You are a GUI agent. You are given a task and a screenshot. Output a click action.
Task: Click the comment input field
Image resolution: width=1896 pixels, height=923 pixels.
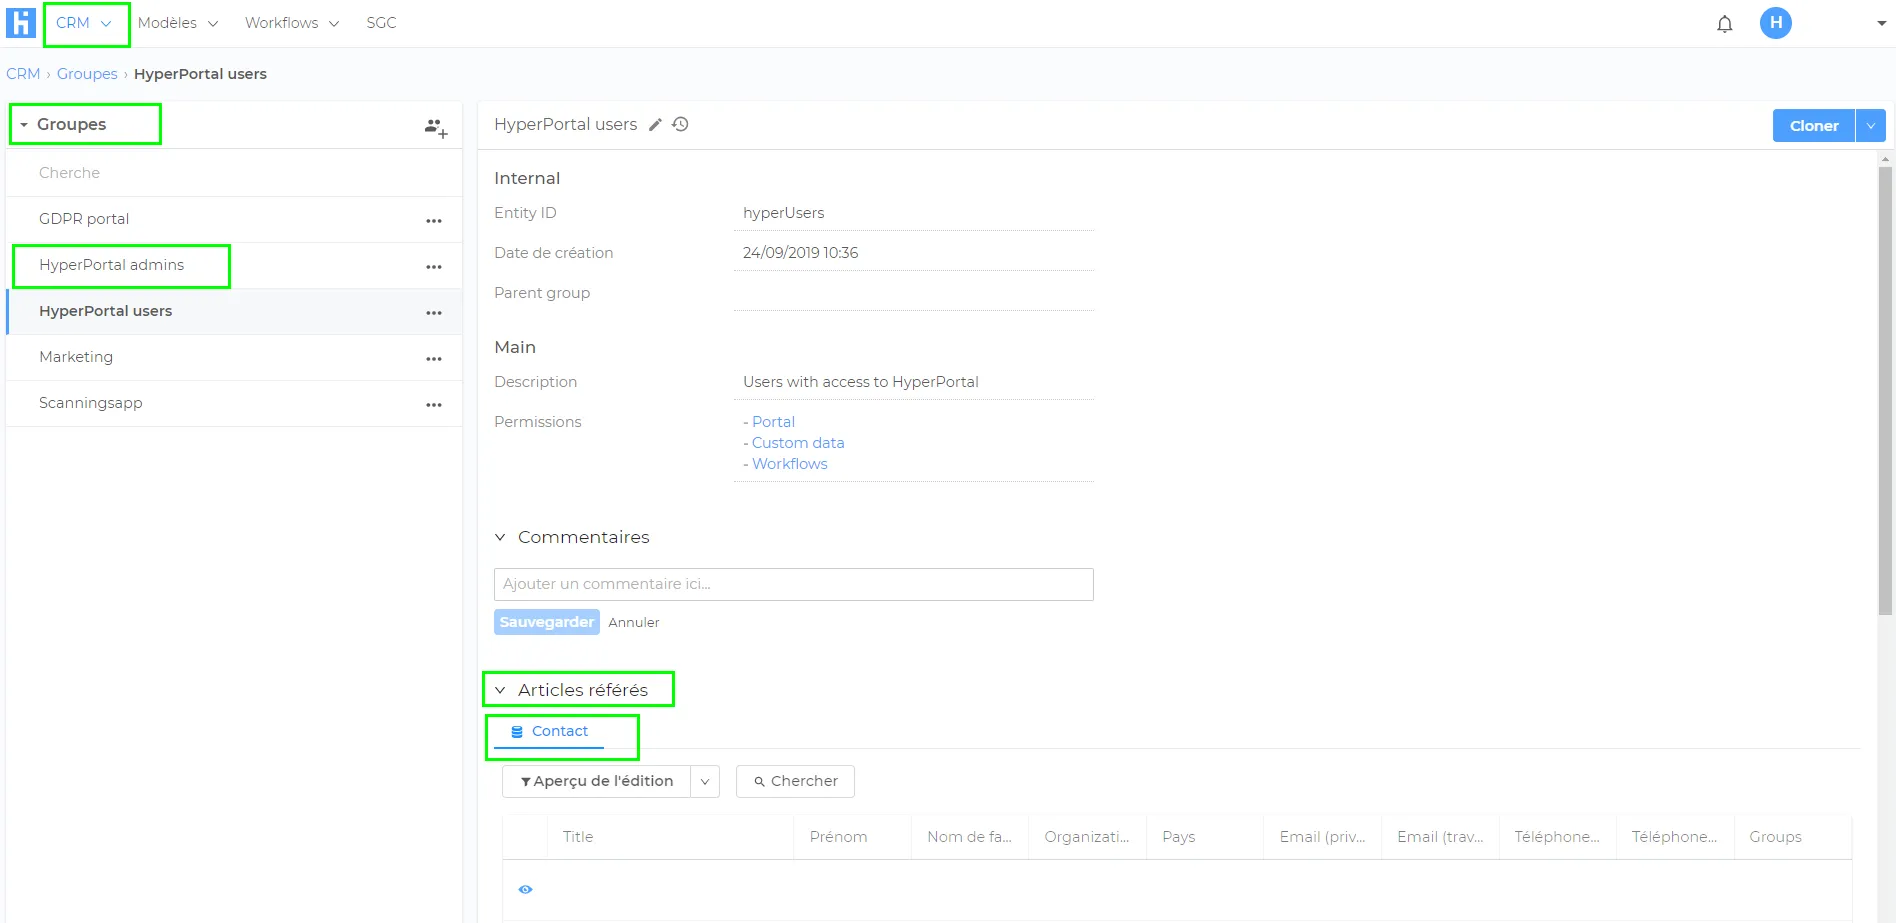pyautogui.click(x=793, y=584)
